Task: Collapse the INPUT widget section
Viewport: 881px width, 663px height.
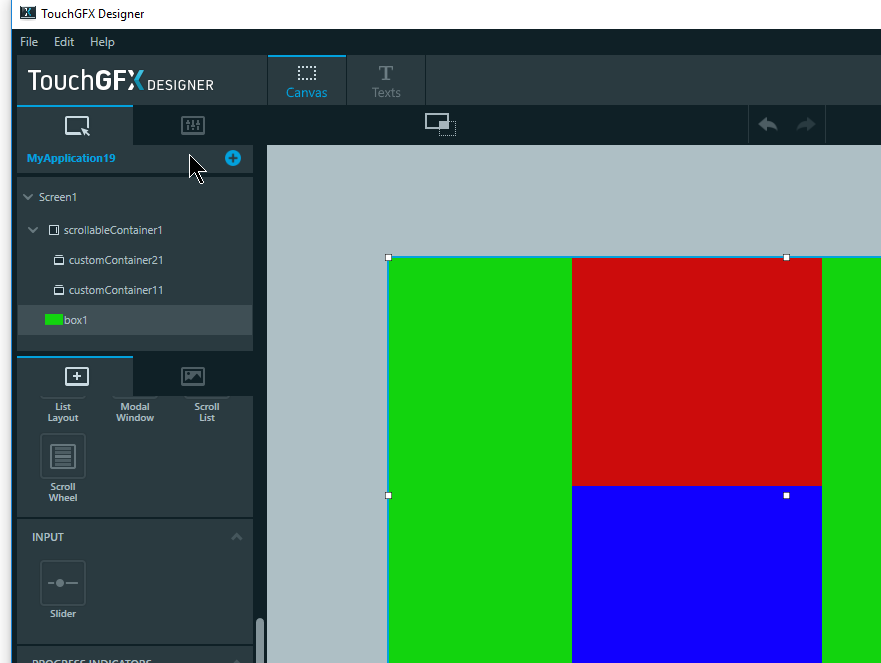Action: (237, 537)
